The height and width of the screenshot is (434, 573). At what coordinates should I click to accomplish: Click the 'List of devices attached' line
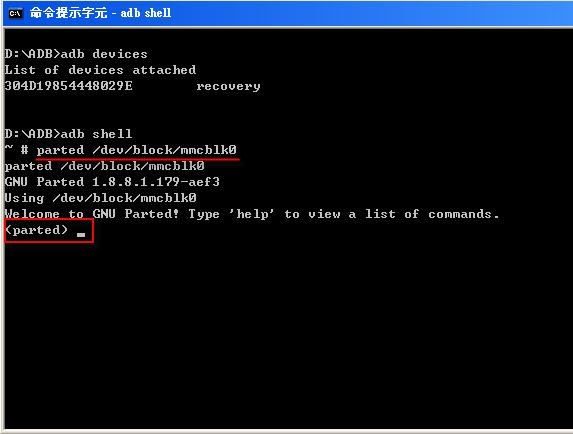(100, 70)
